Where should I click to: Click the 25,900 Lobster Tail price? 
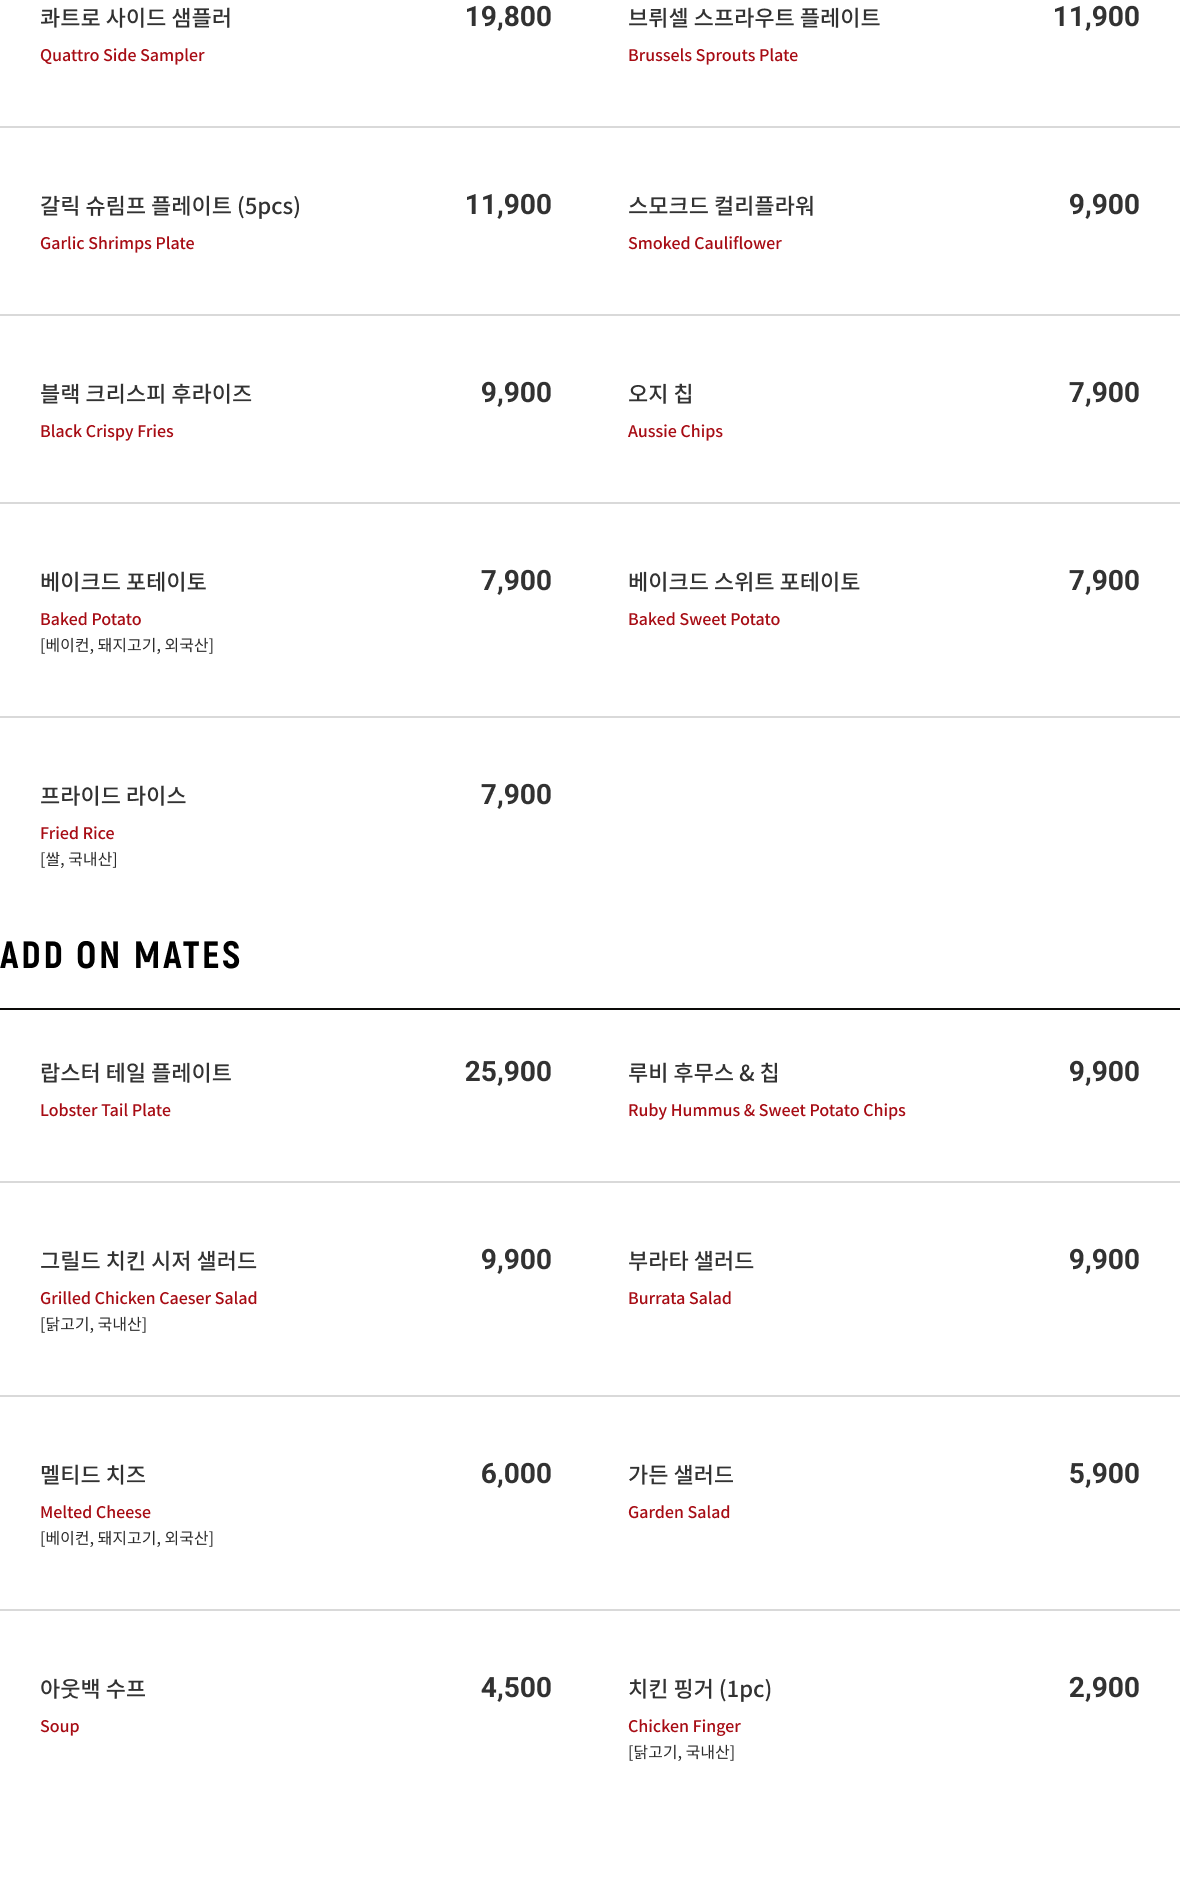(x=508, y=1072)
